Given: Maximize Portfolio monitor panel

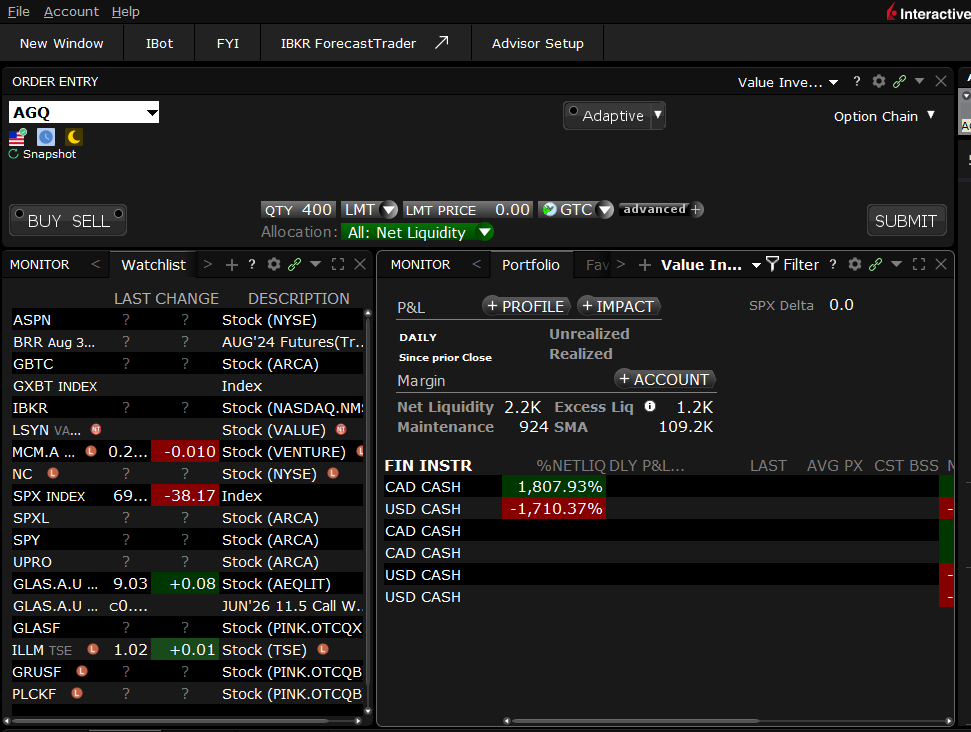Looking at the screenshot, I should coord(919,264).
